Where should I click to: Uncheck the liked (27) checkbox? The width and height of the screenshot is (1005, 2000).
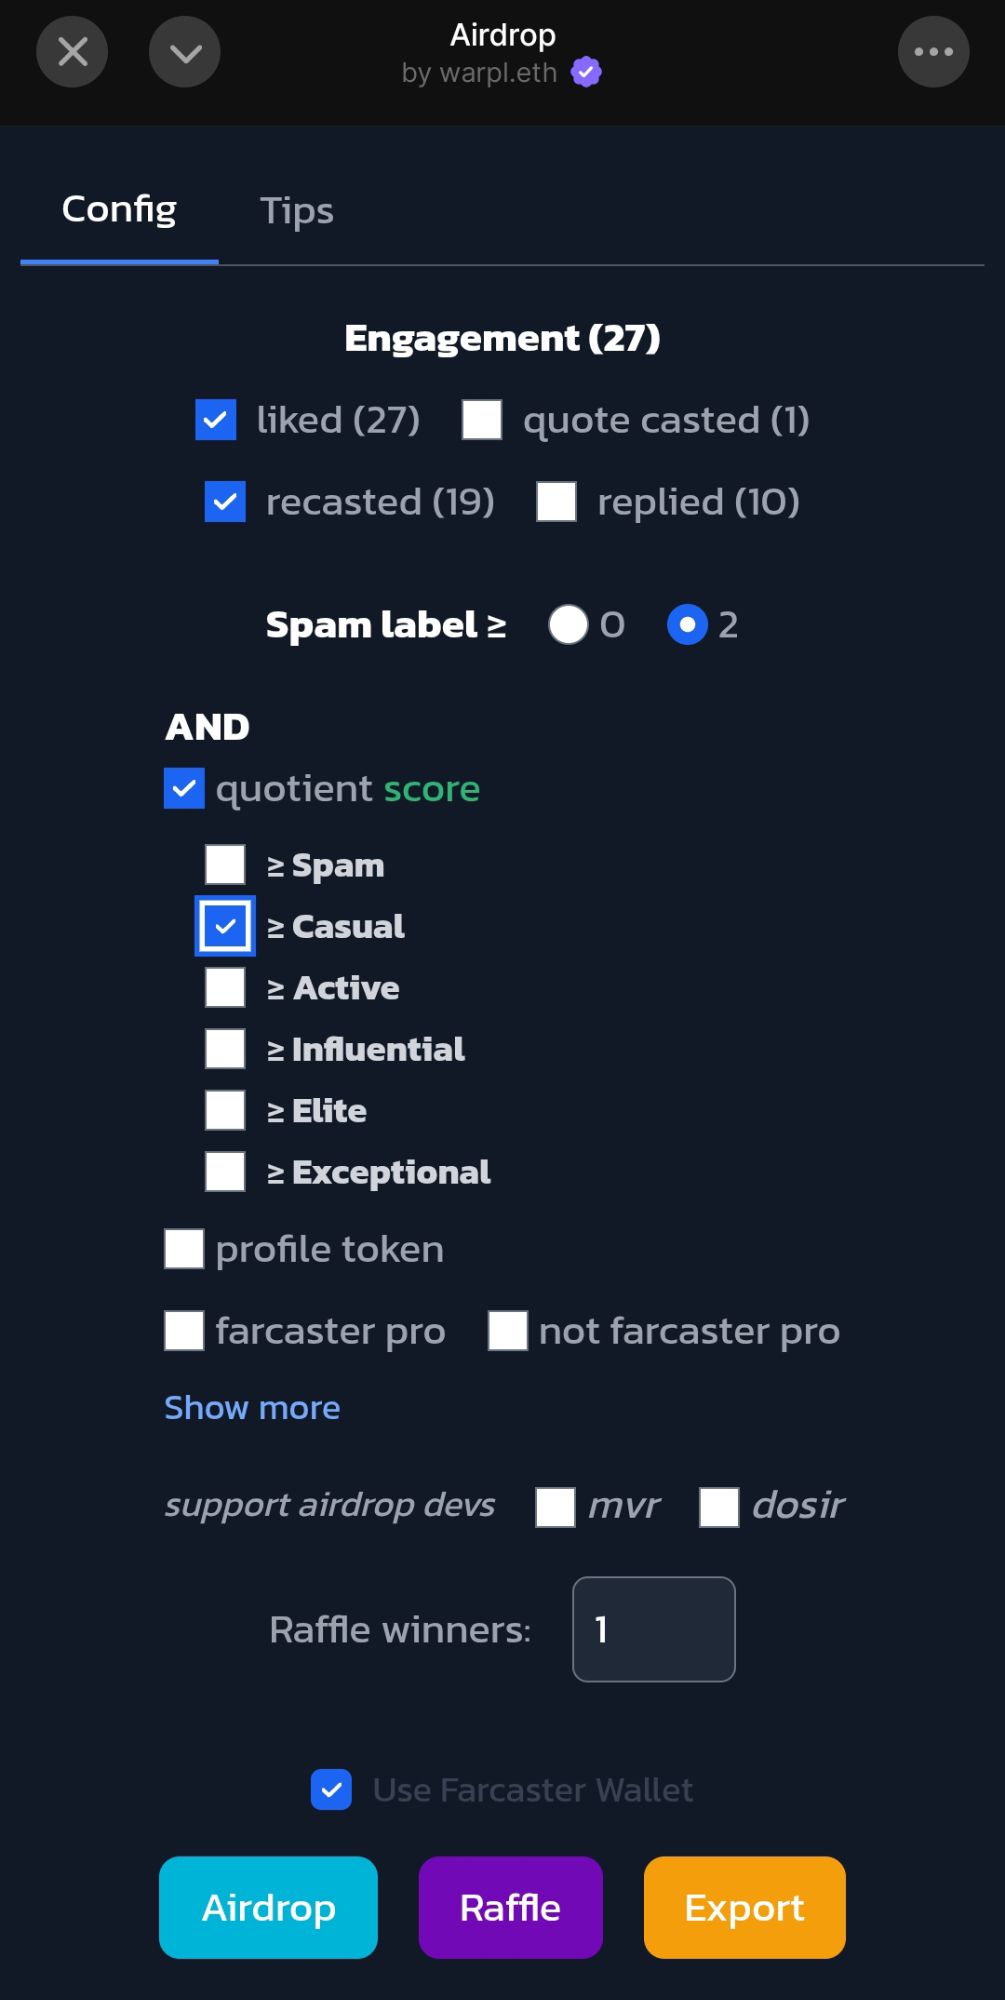[x=216, y=420]
